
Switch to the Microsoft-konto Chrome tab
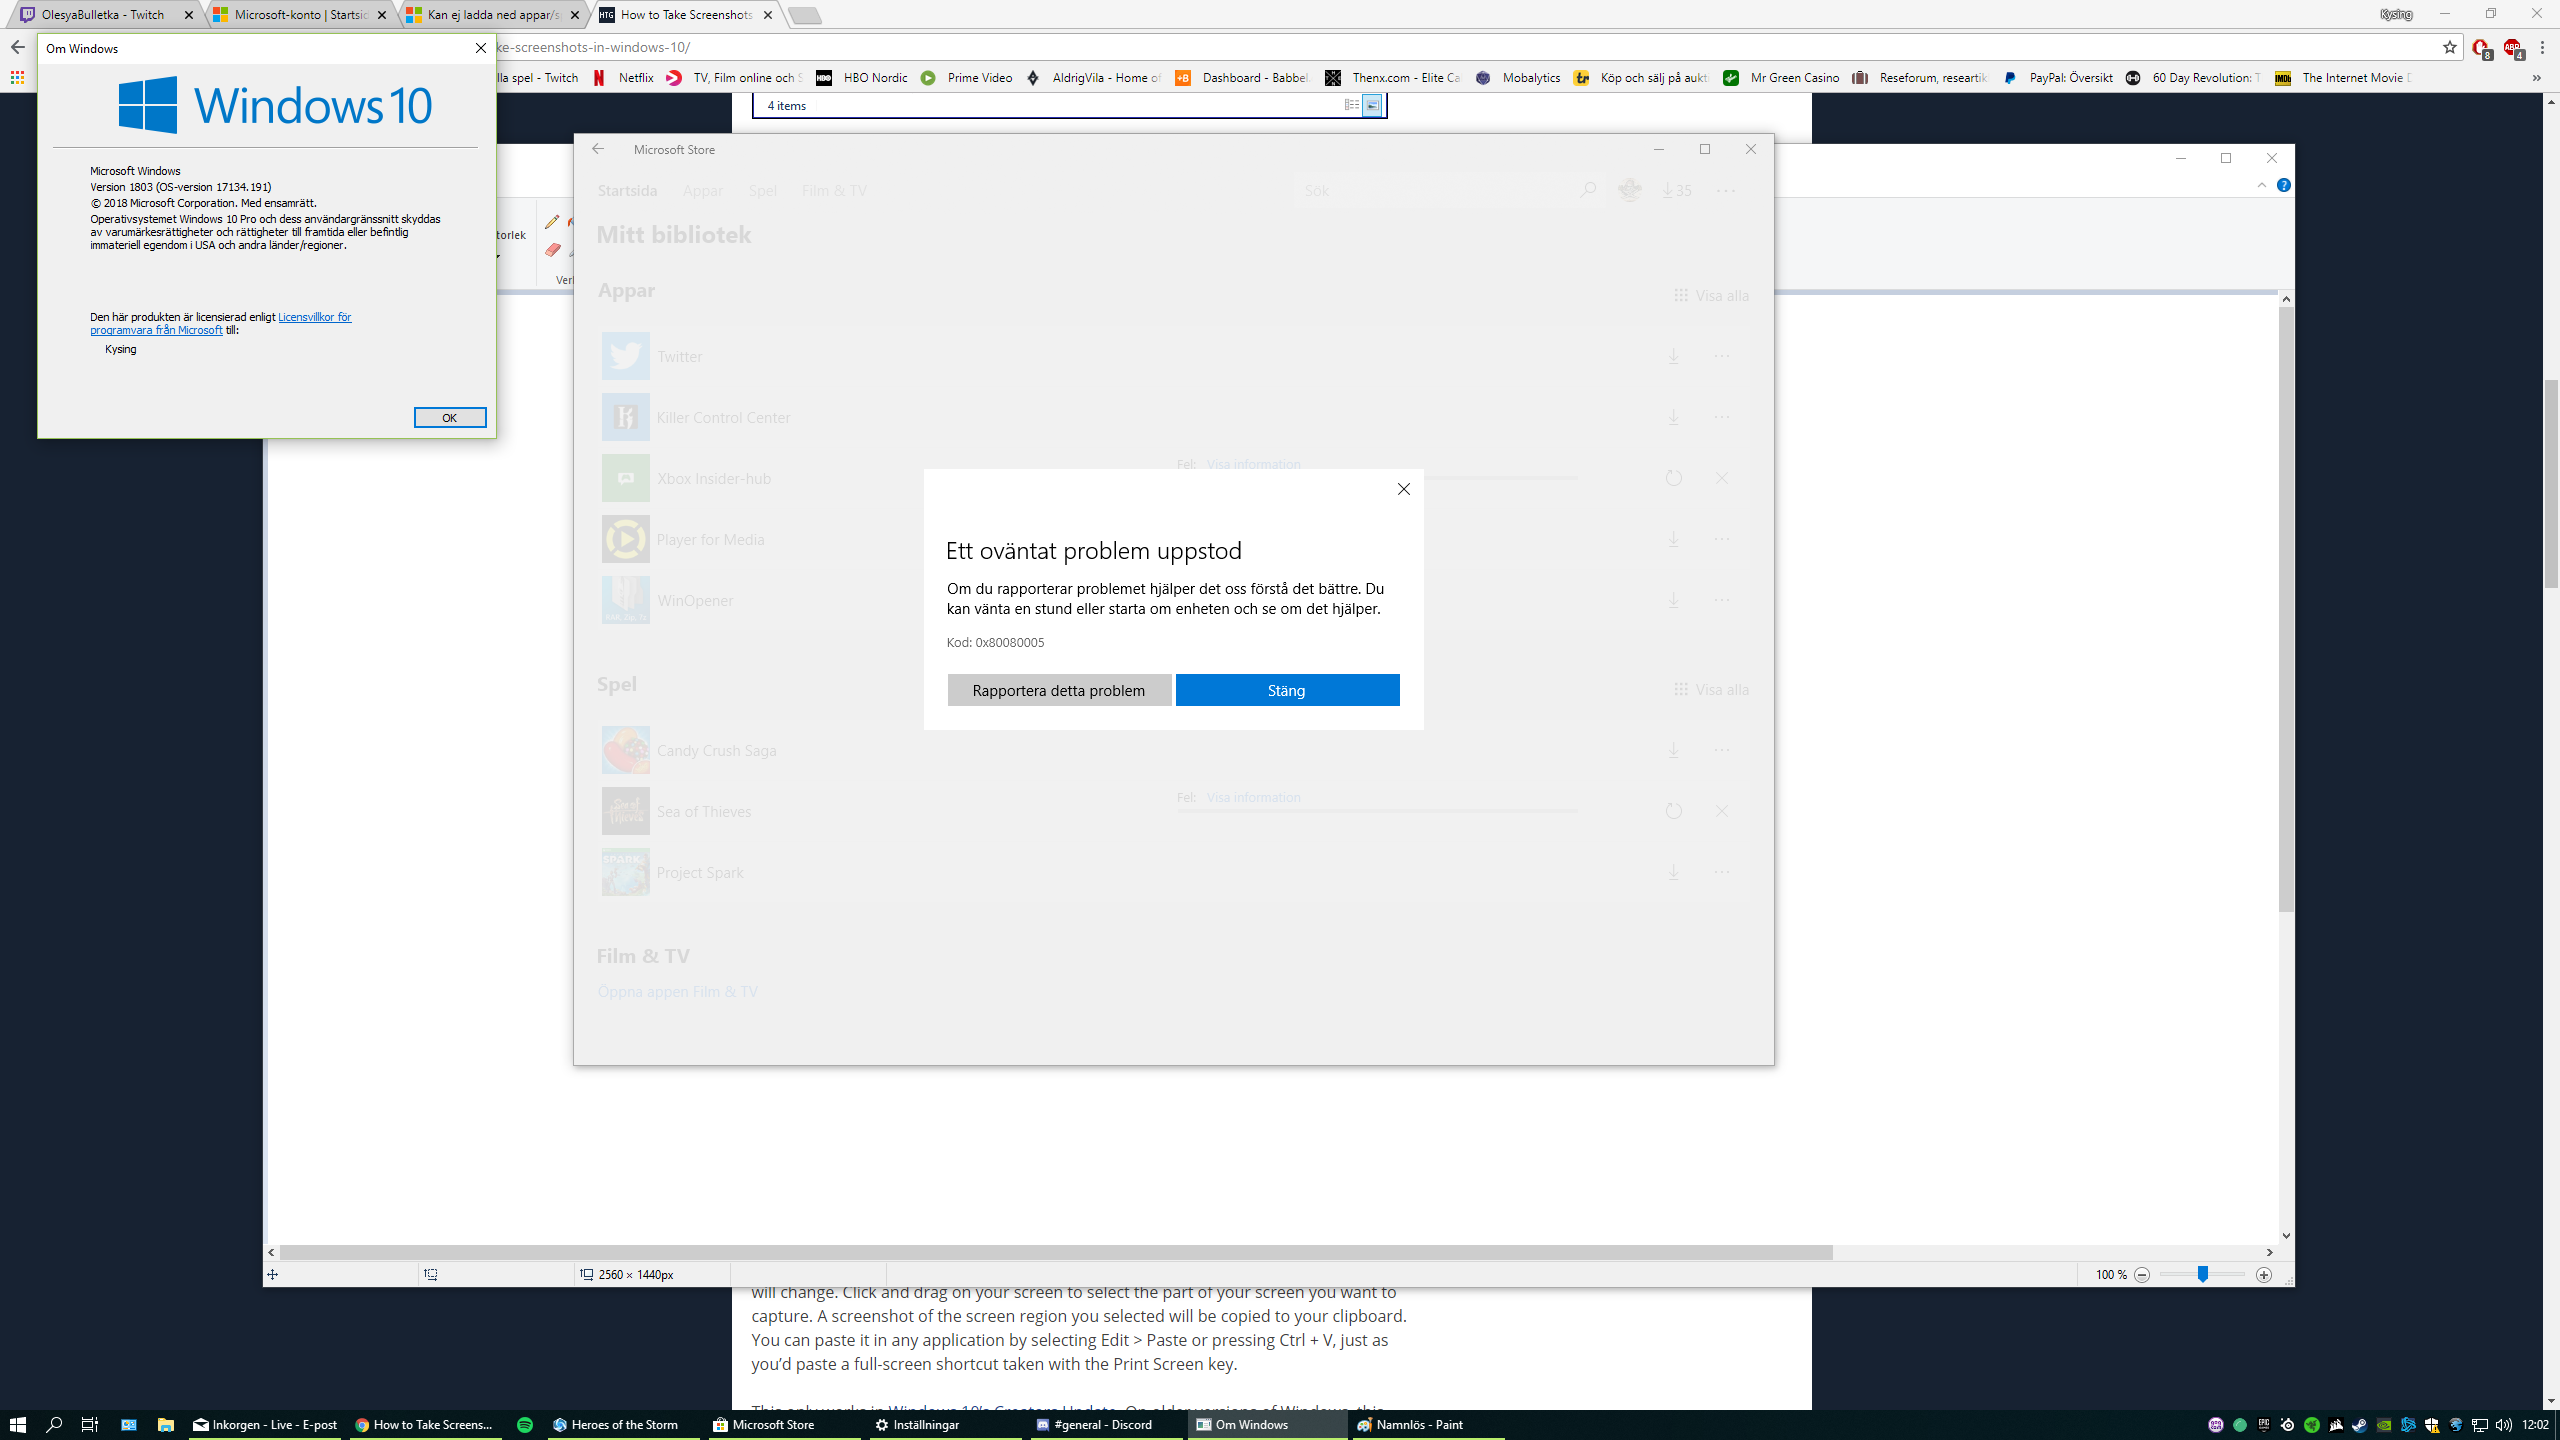(x=300, y=15)
